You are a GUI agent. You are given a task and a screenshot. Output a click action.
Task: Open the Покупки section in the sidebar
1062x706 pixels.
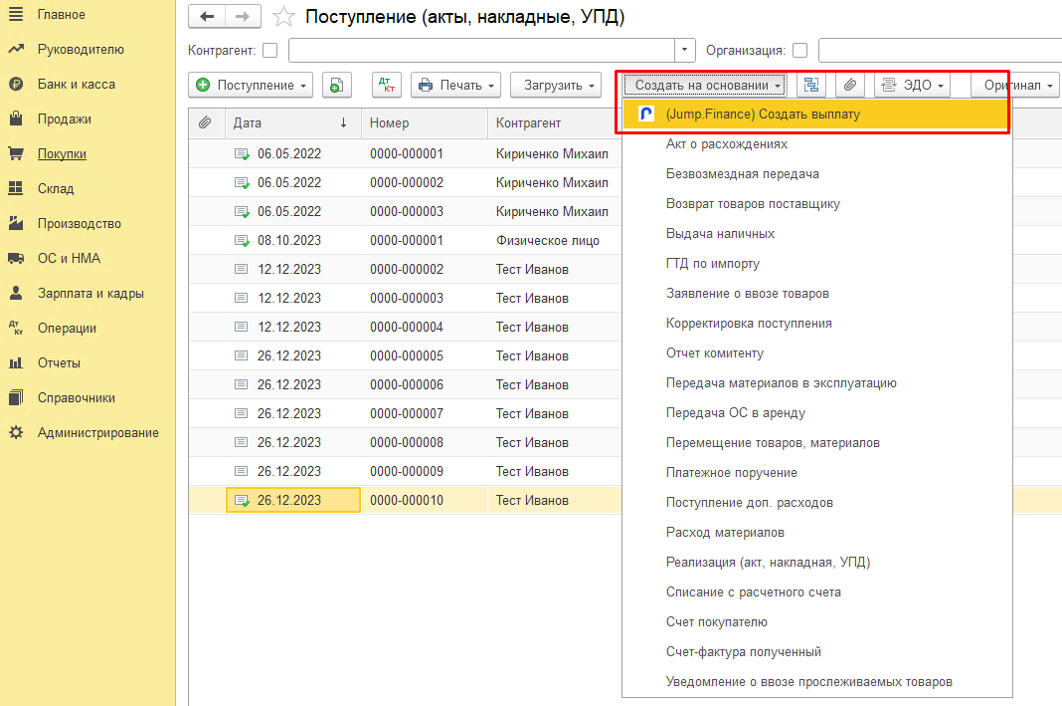point(62,154)
